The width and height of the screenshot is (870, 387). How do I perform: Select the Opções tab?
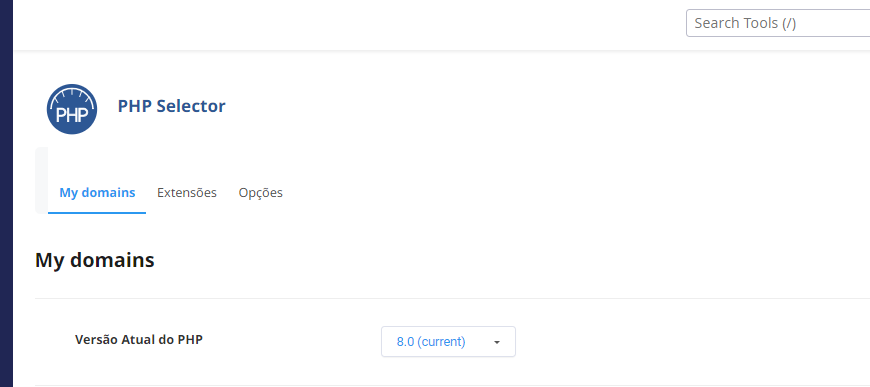(260, 193)
